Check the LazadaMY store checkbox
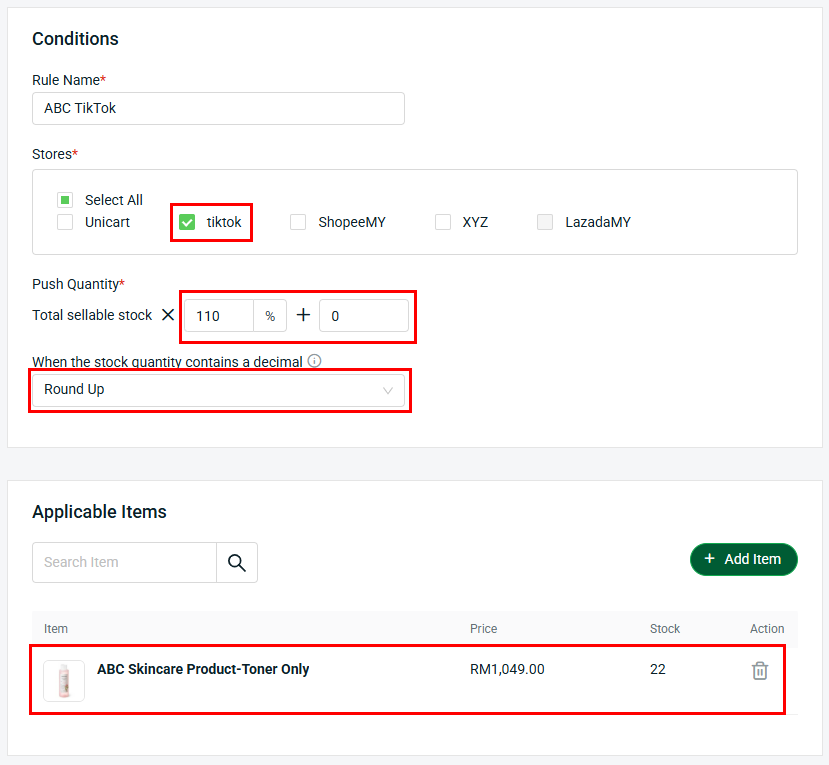Image resolution: width=829 pixels, height=765 pixels. 545,222
